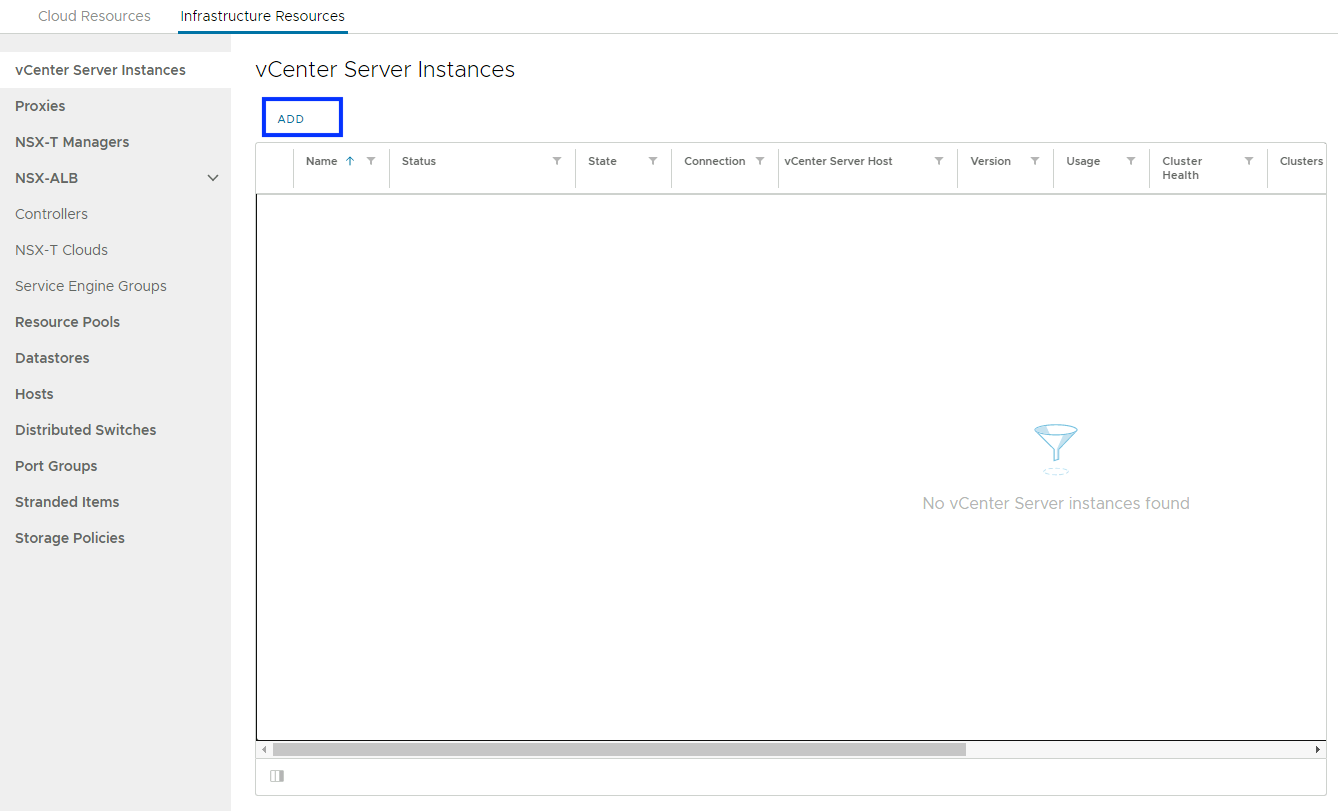
Task: Open the Status column filter icon
Action: pyautogui.click(x=557, y=161)
